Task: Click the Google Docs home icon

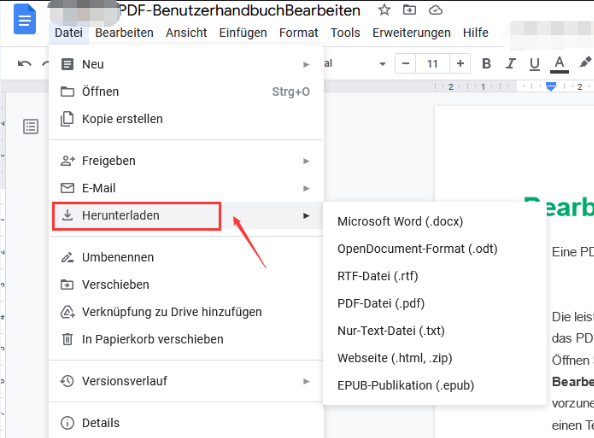Action: click(25, 19)
